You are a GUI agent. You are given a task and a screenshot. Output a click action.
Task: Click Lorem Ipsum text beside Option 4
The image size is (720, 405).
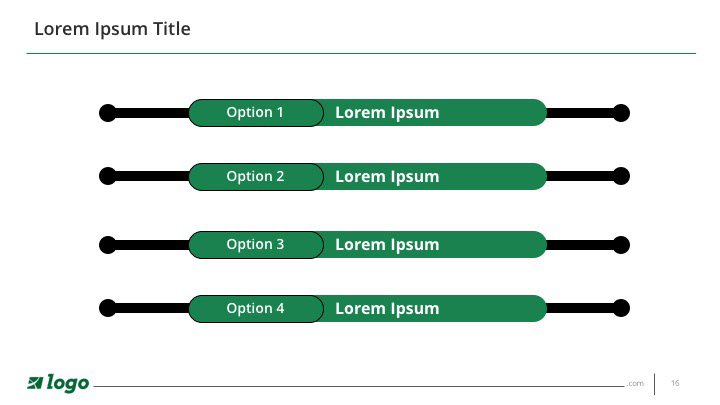[x=387, y=309]
